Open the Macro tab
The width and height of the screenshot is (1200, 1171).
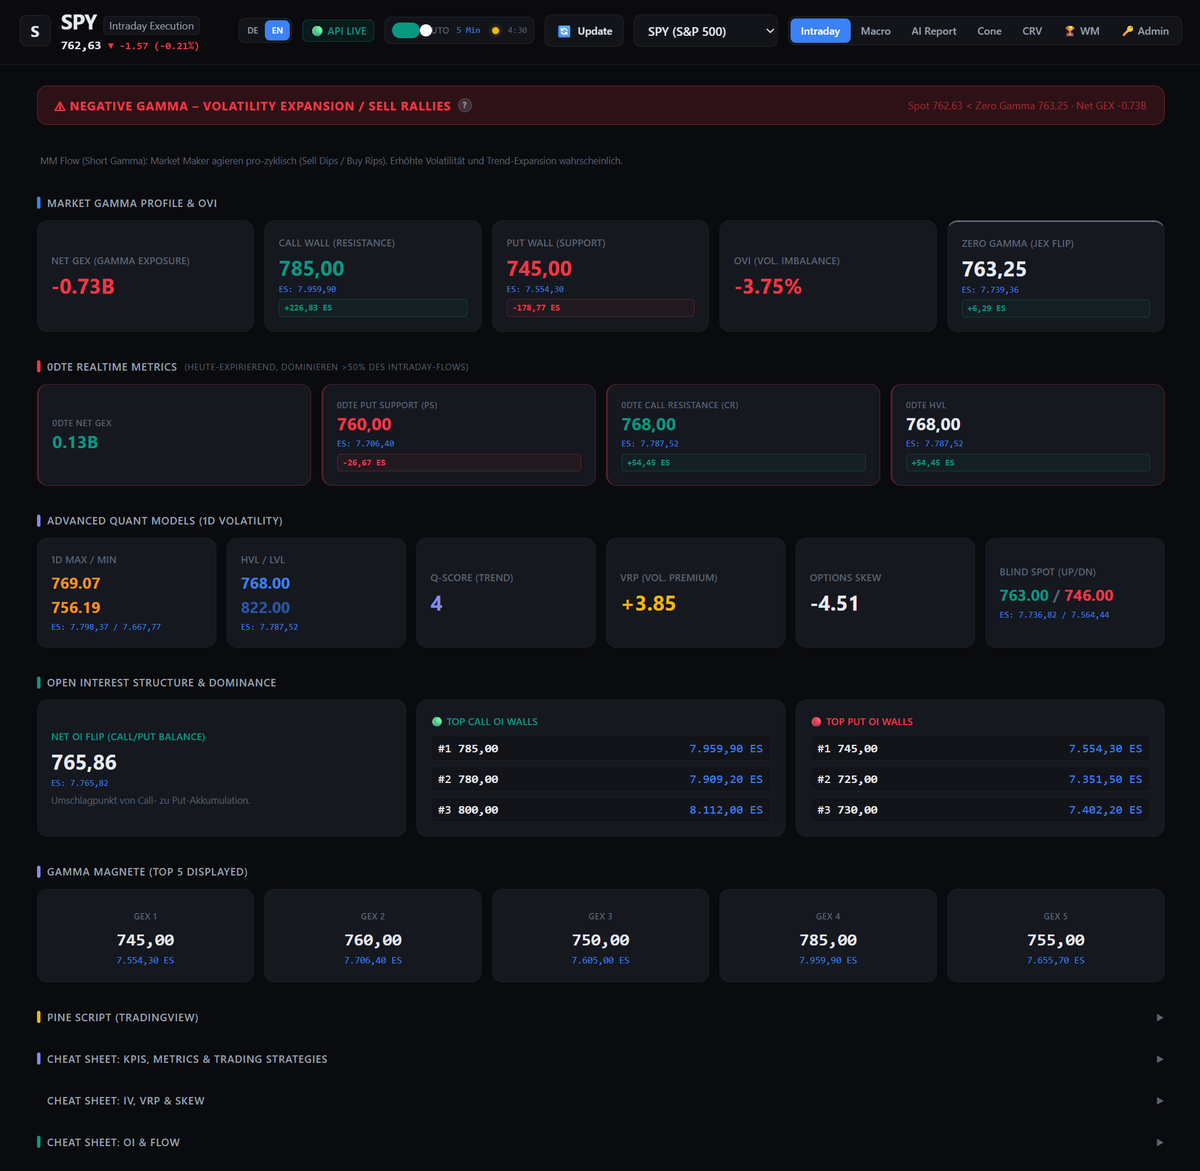pyautogui.click(x=876, y=31)
